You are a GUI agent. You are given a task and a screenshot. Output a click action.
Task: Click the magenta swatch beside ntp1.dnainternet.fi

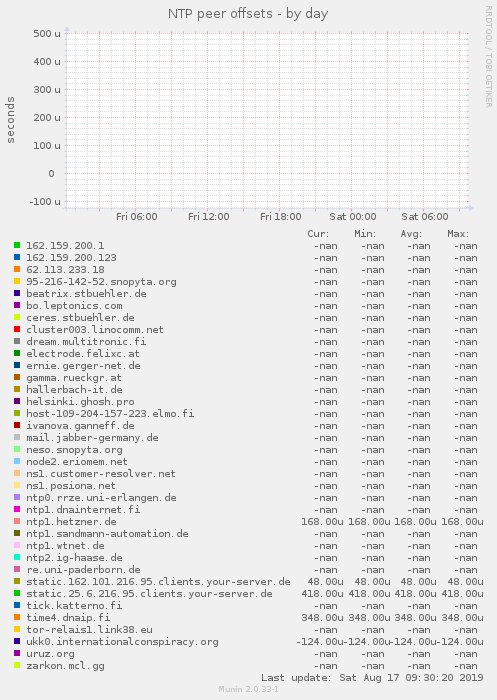17,509
